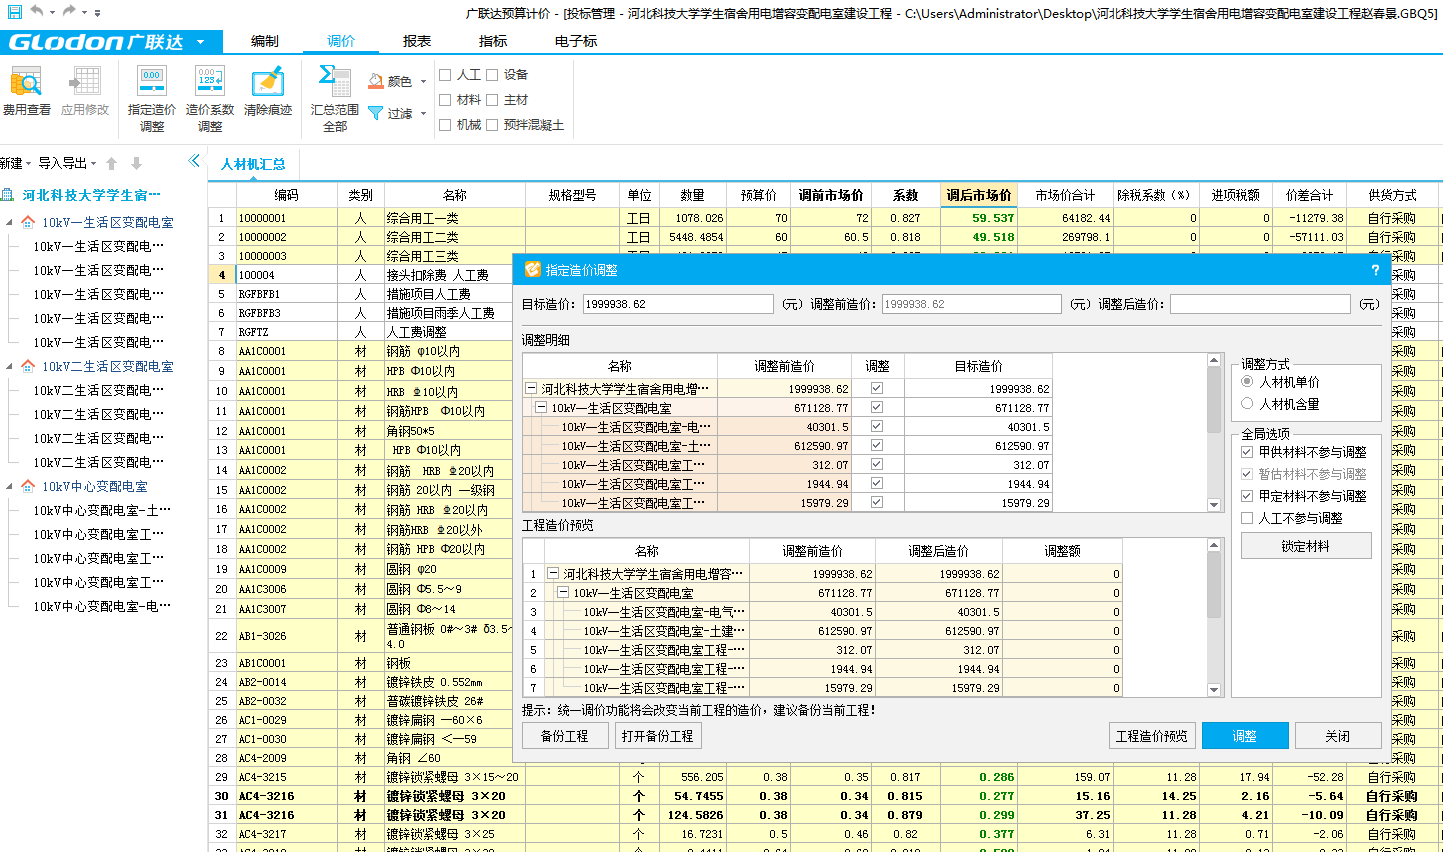The image size is (1443, 852).
Task: Click 调整明细 scrollbar down arrow
Action: point(1214,506)
